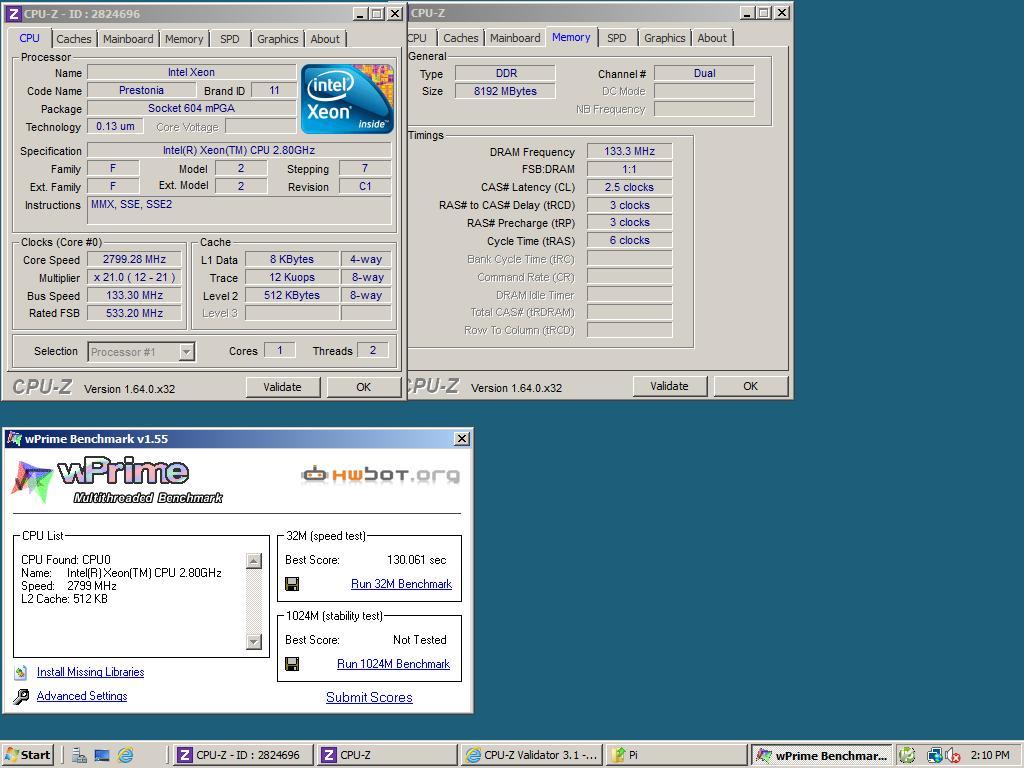1024x768 pixels.
Task: Click the Advanced Settings wrench icon
Action: click(21, 696)
